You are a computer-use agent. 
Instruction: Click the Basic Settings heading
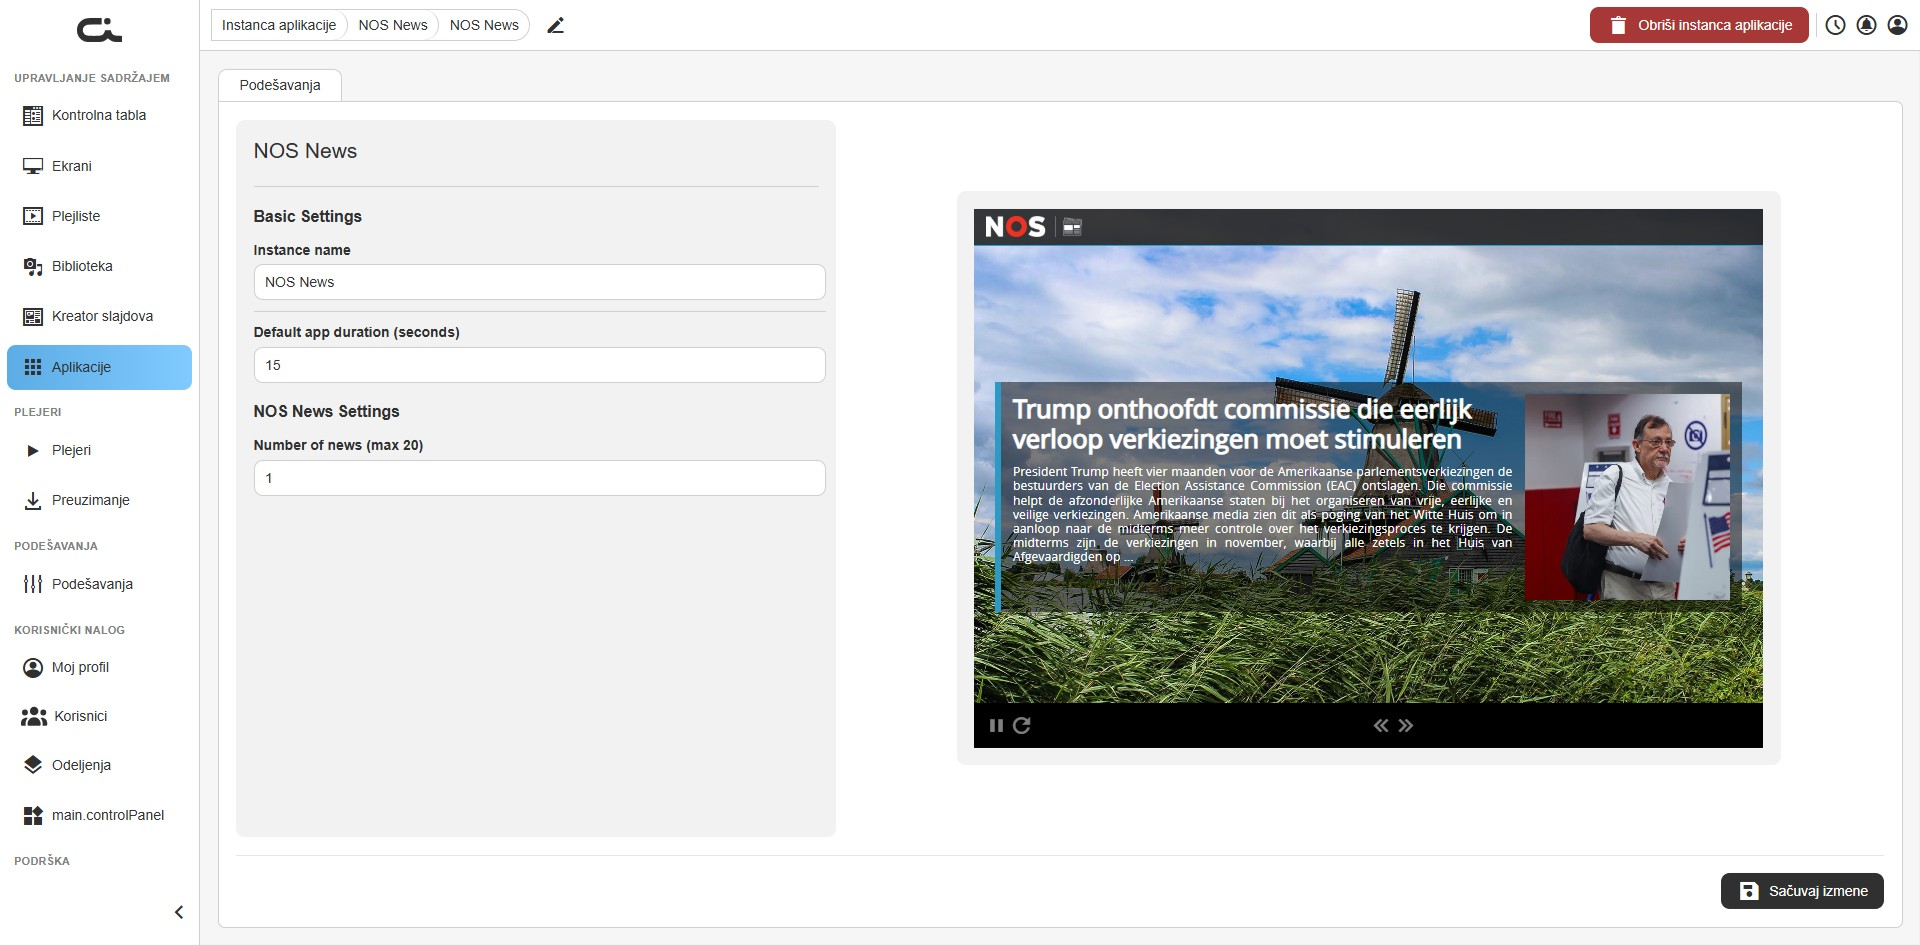308,216
